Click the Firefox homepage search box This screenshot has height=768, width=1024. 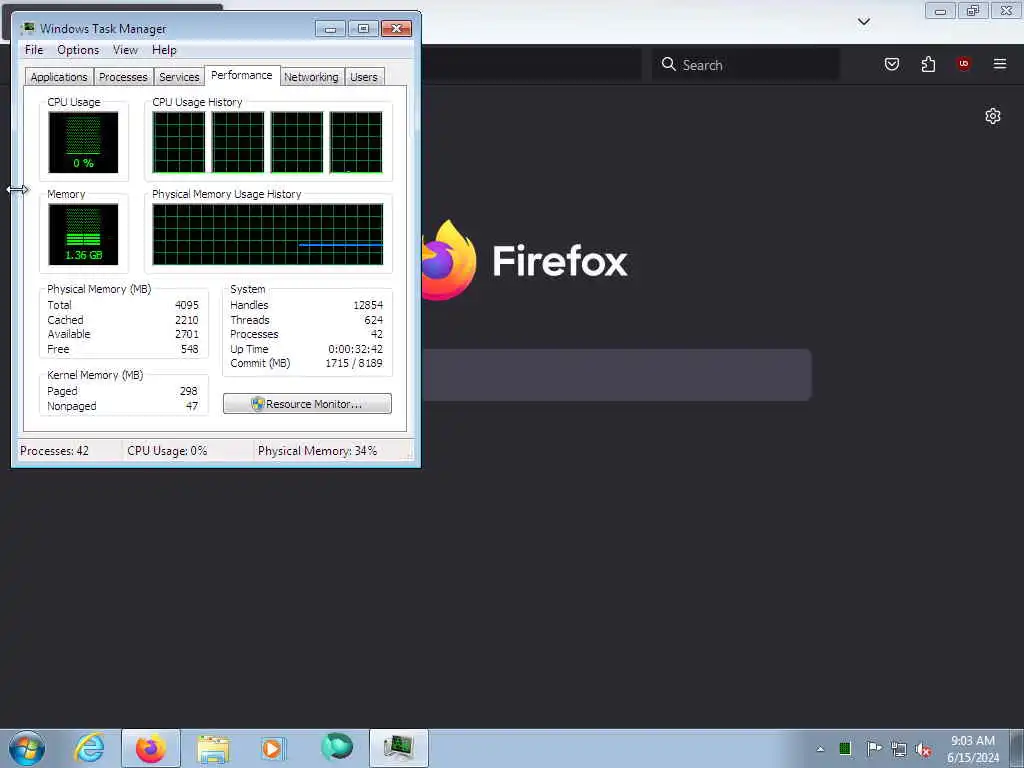[x=616, y=375]
